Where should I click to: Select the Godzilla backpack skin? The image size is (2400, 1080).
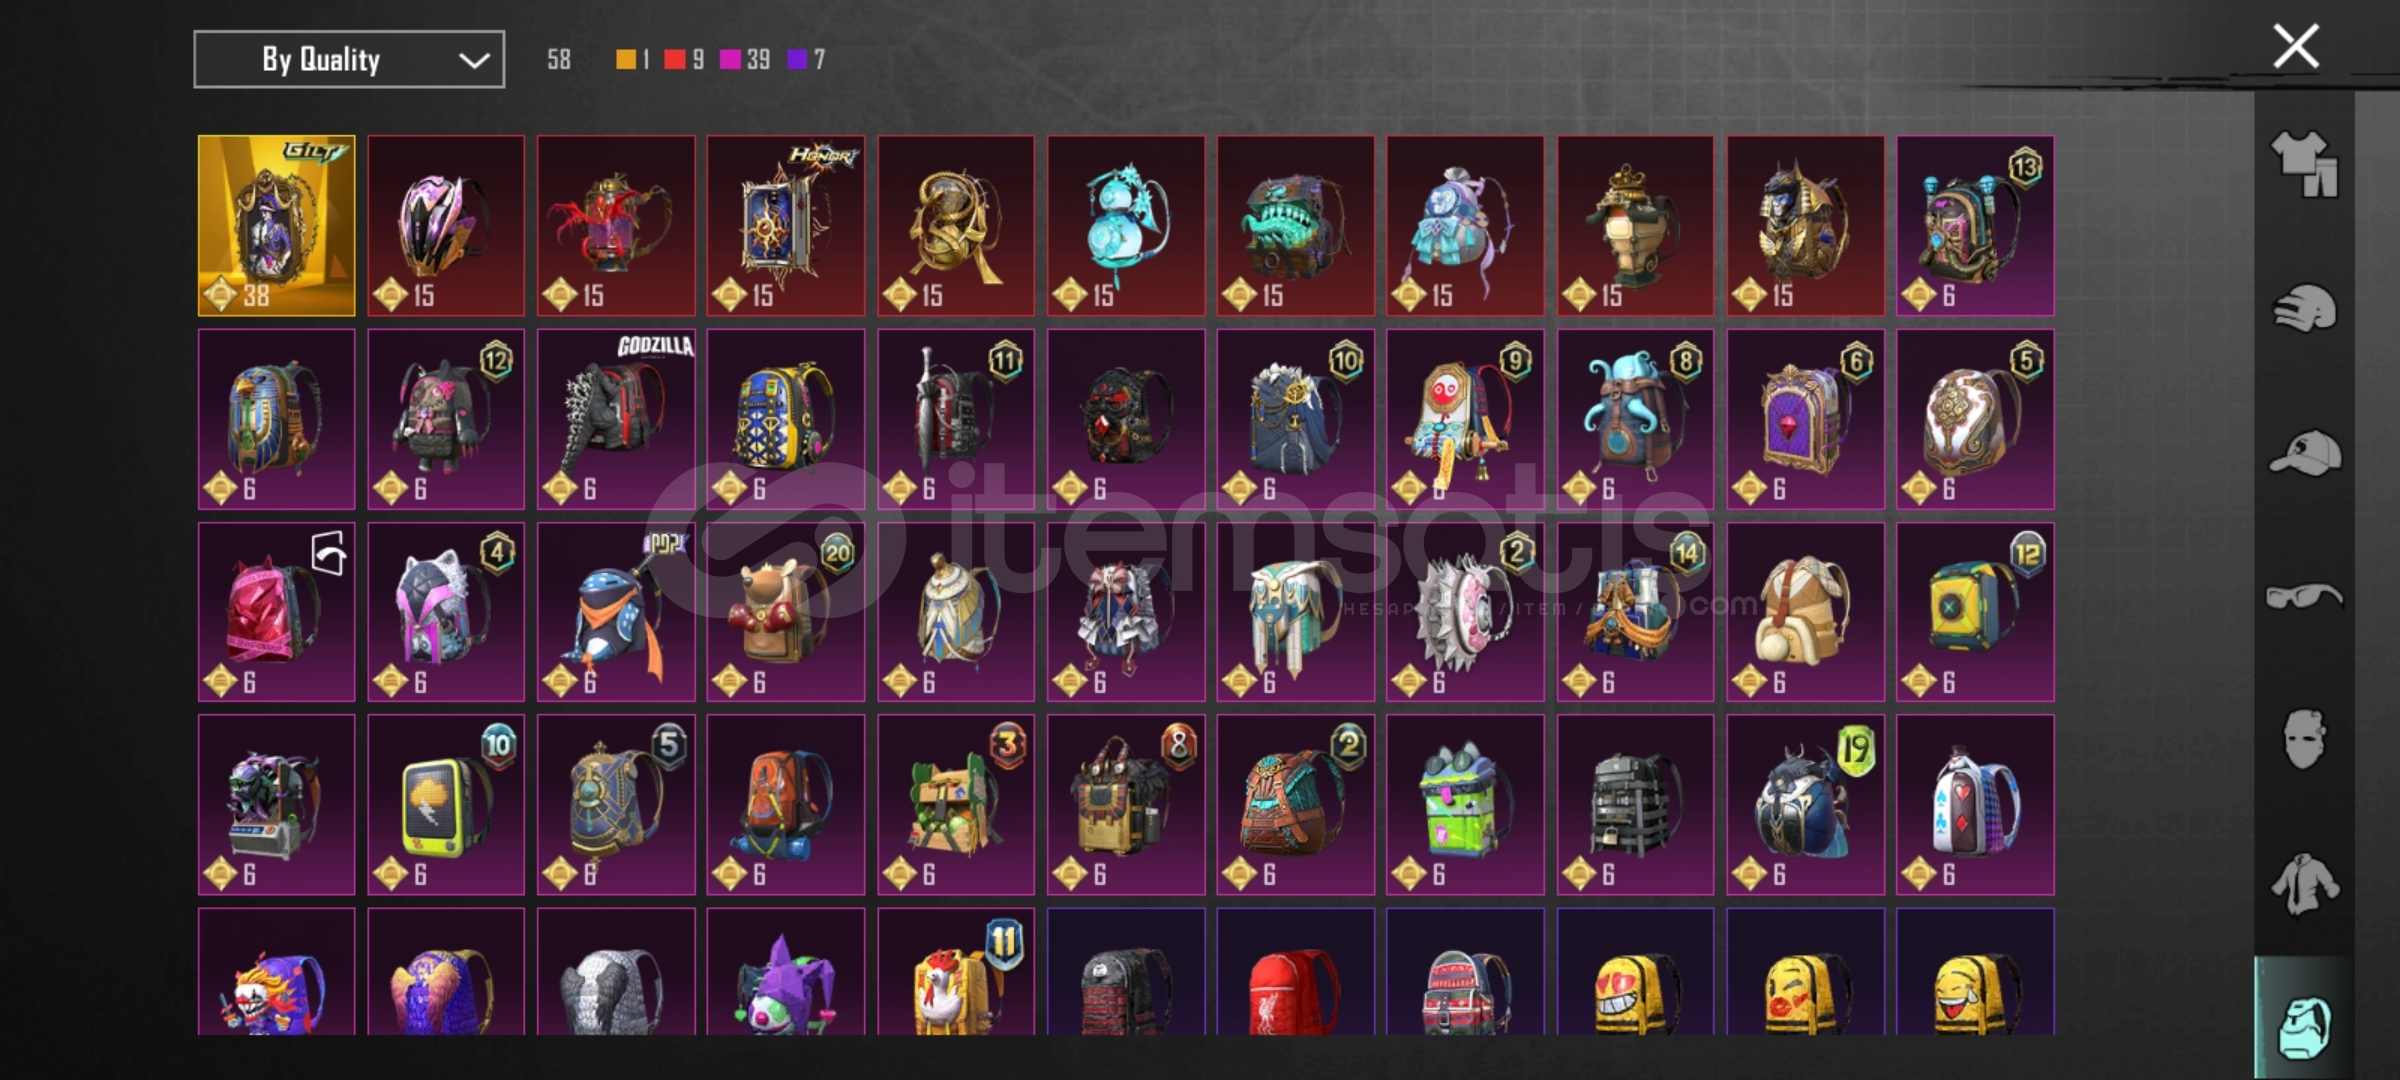(x=616, y=419)
